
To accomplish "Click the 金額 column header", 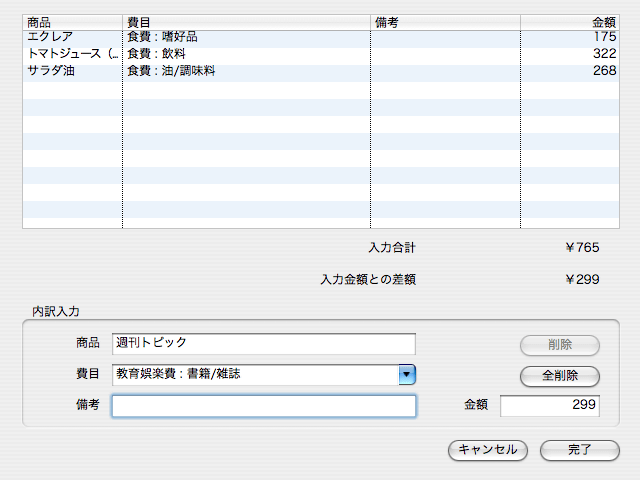I will pyautogui.click(x=570, y=21).
